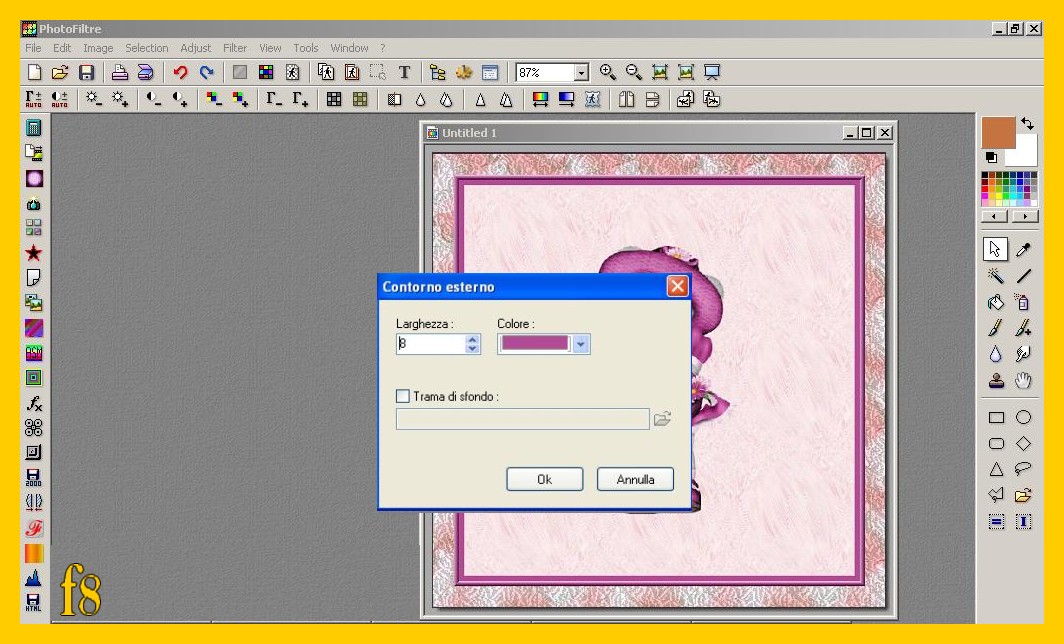Screen dimensions: 1064x644
Task: Enable the Trama di sfondo checkbox
Action: [402, 397]
